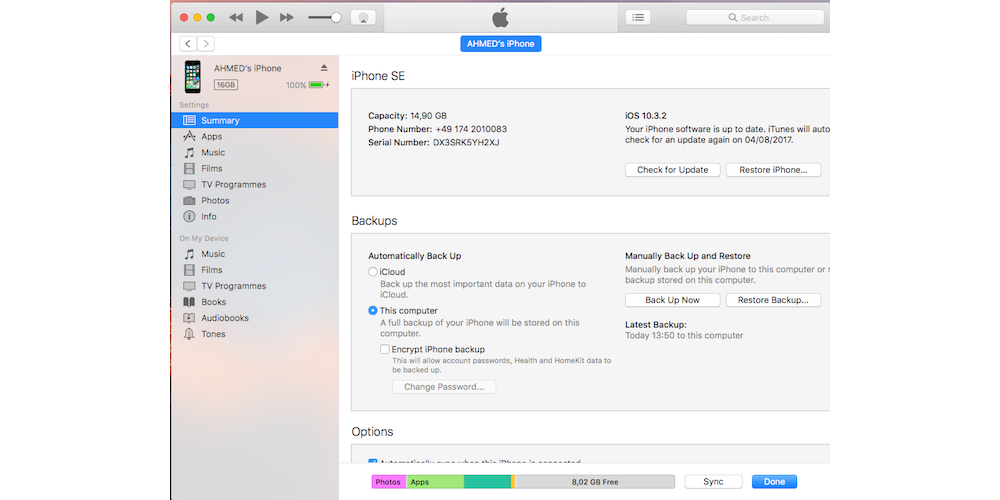Select Summary in the Settings sidebar
Viewport: 1000px width, 500px height.
[x=254, y=121]
